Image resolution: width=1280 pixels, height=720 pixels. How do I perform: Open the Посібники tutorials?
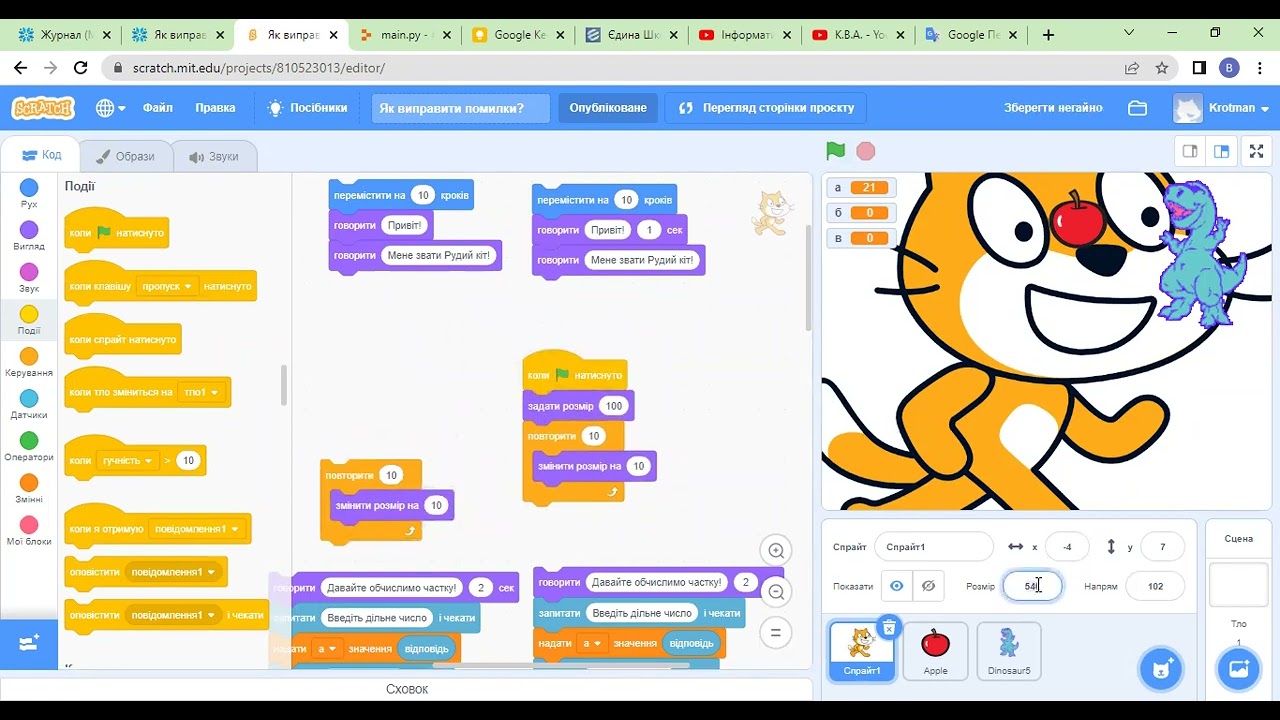pyautogui.click(x=308, y=107)
